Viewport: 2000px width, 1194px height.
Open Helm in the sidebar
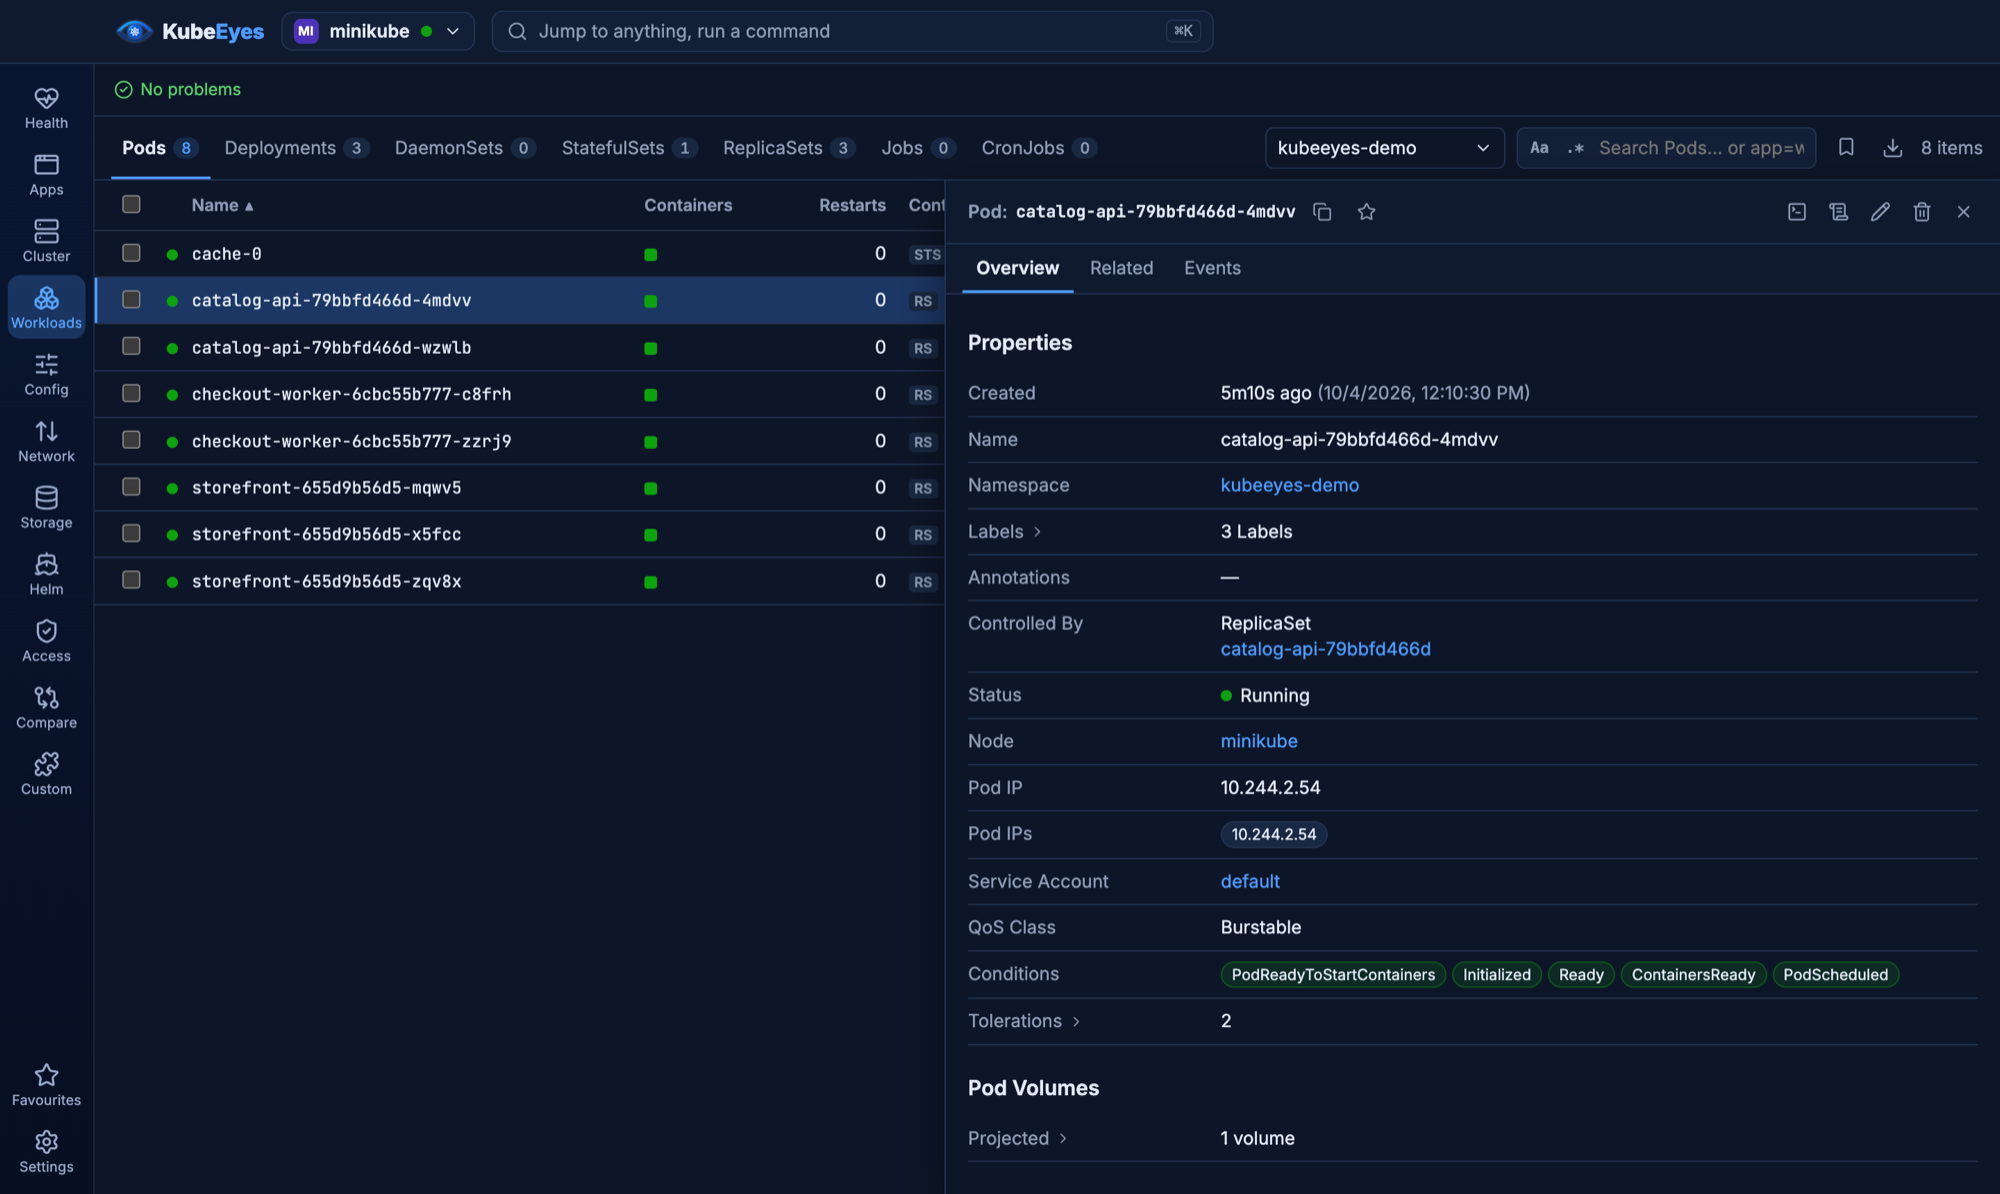(46, 575)
